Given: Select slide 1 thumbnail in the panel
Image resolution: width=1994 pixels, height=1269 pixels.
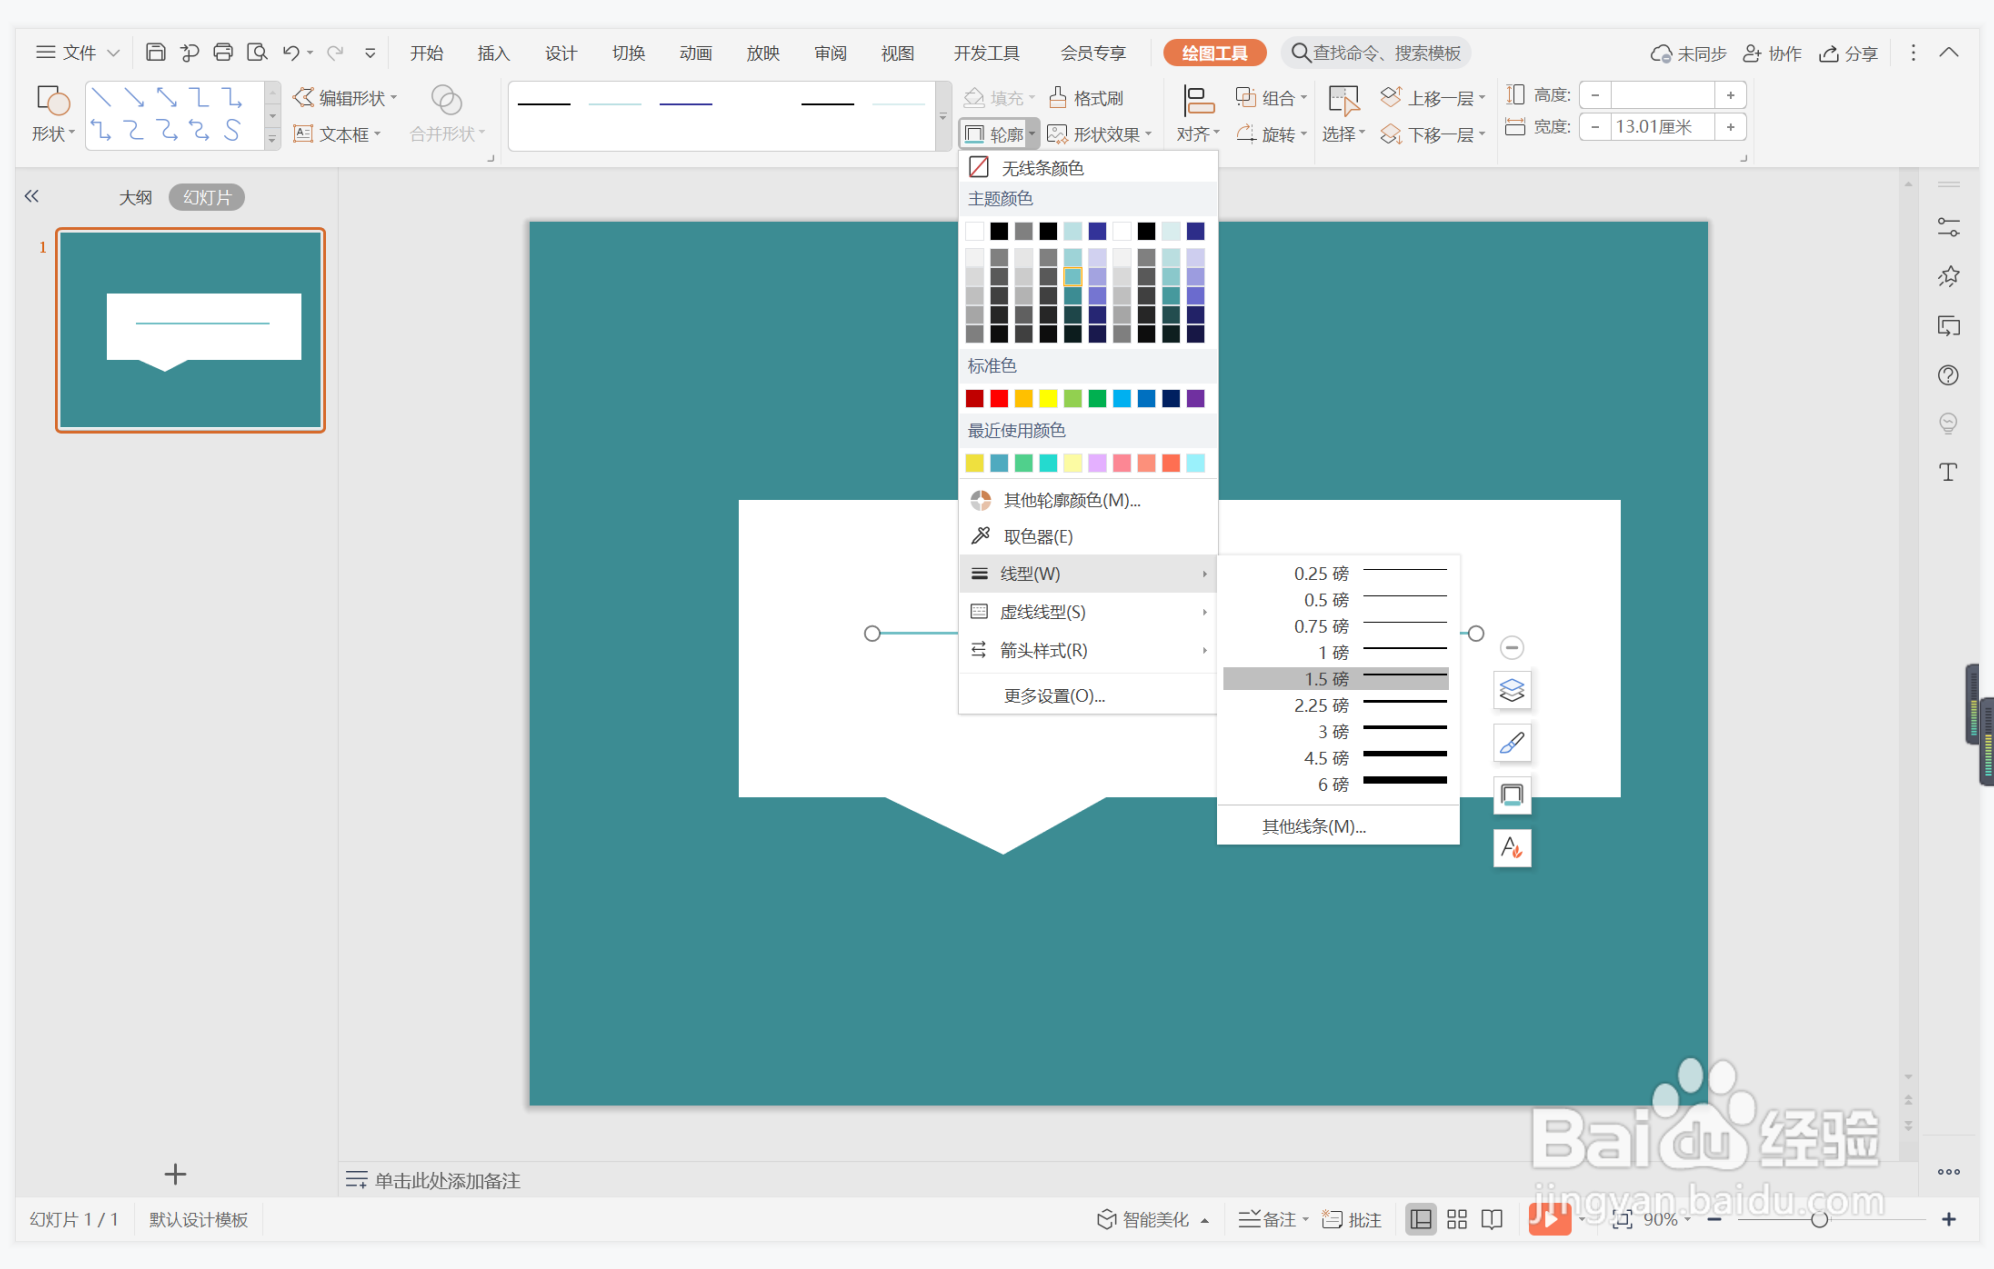Looking at the screenshot, I should (190, 330).
